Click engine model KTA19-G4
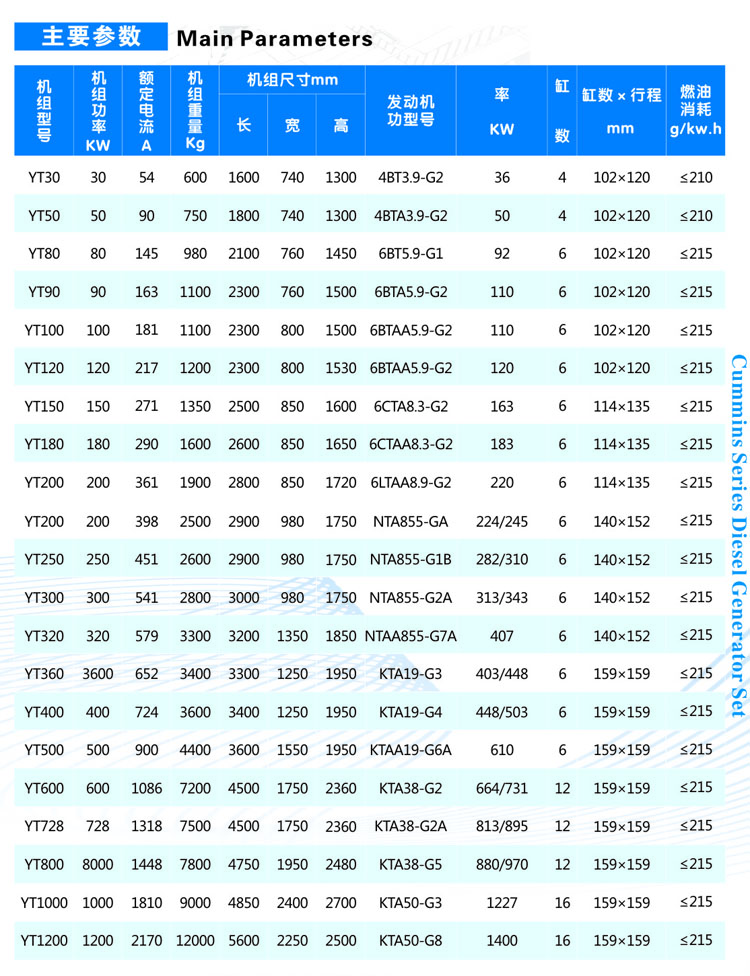Viewport: 750px width, 976px height. pyautogui.click(x=411, y=712)
